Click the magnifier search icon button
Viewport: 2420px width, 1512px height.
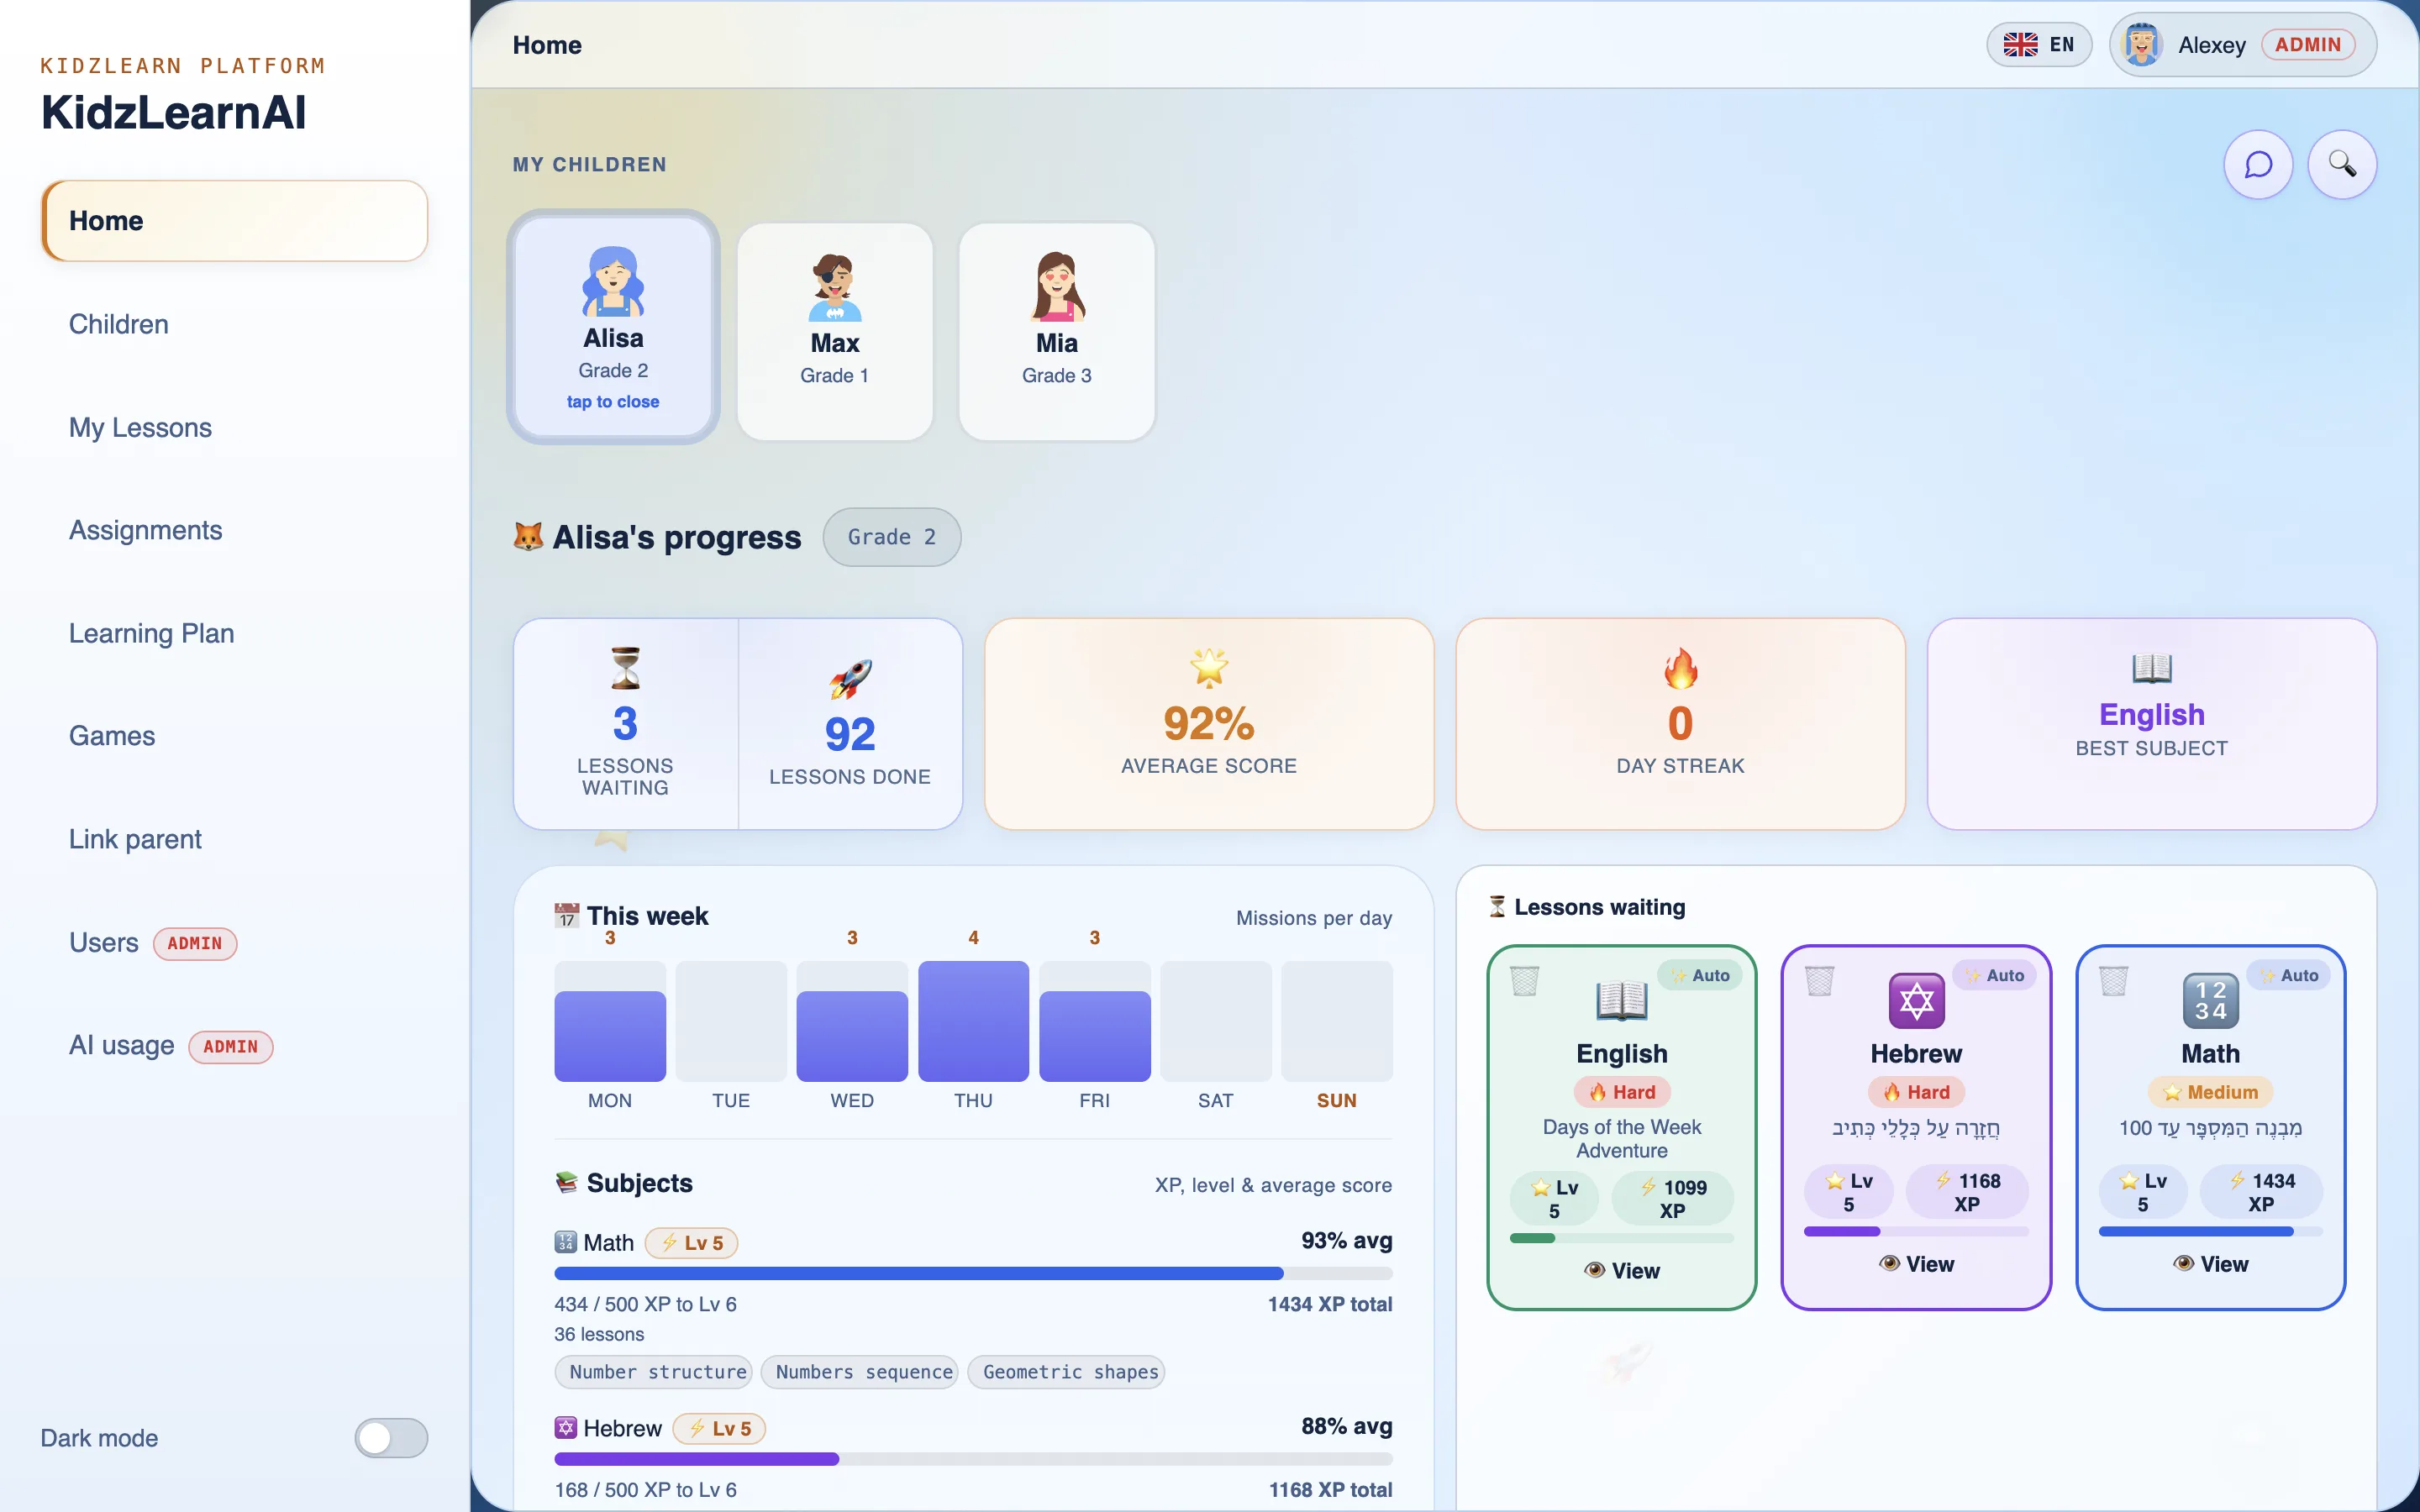click(x=2342, y=164)
